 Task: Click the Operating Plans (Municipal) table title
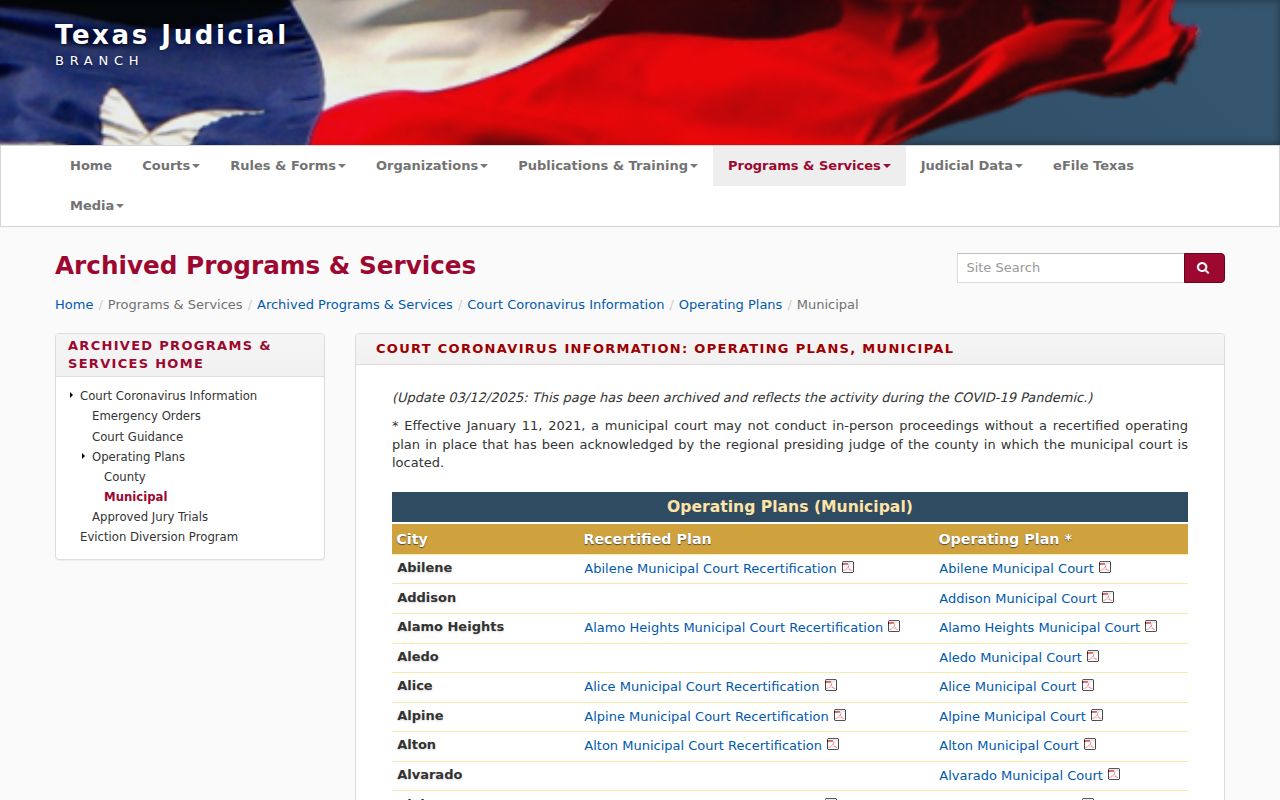click(x=790, y=507)
